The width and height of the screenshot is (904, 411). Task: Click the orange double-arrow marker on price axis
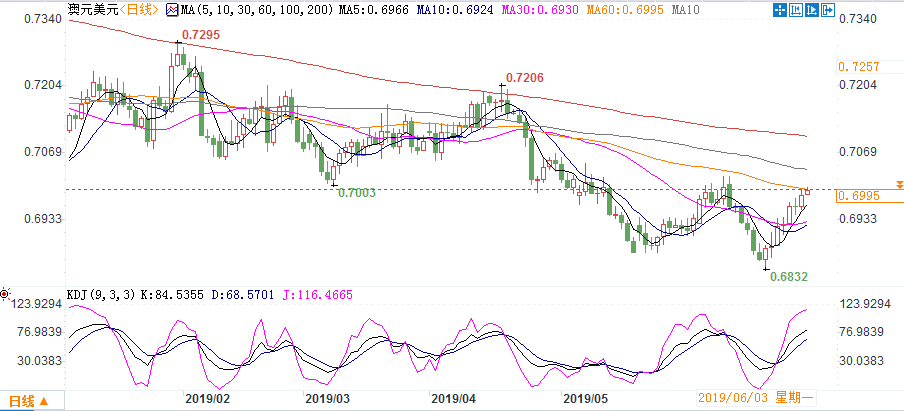pyautogui.click(x=899, y=185)
